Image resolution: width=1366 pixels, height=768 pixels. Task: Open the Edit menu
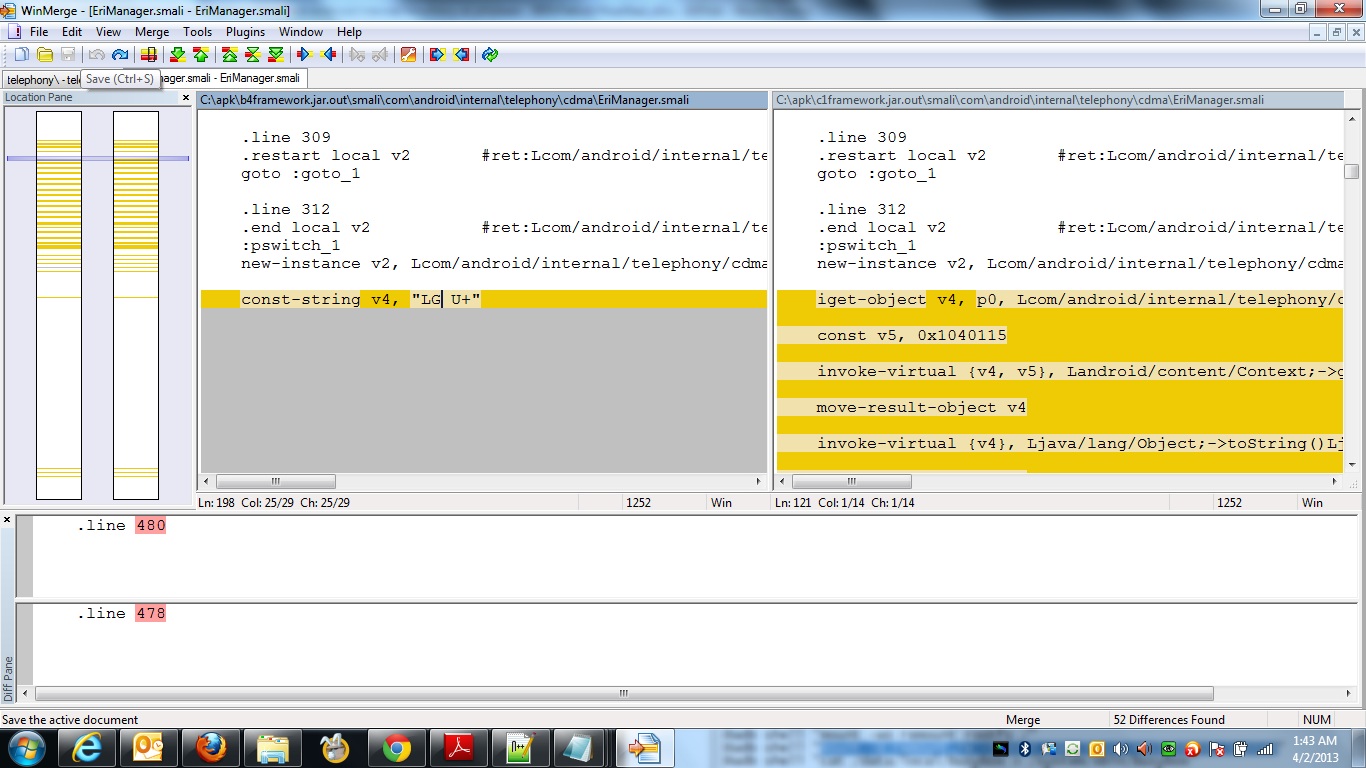pyautogui.click(x=72, y=32)
